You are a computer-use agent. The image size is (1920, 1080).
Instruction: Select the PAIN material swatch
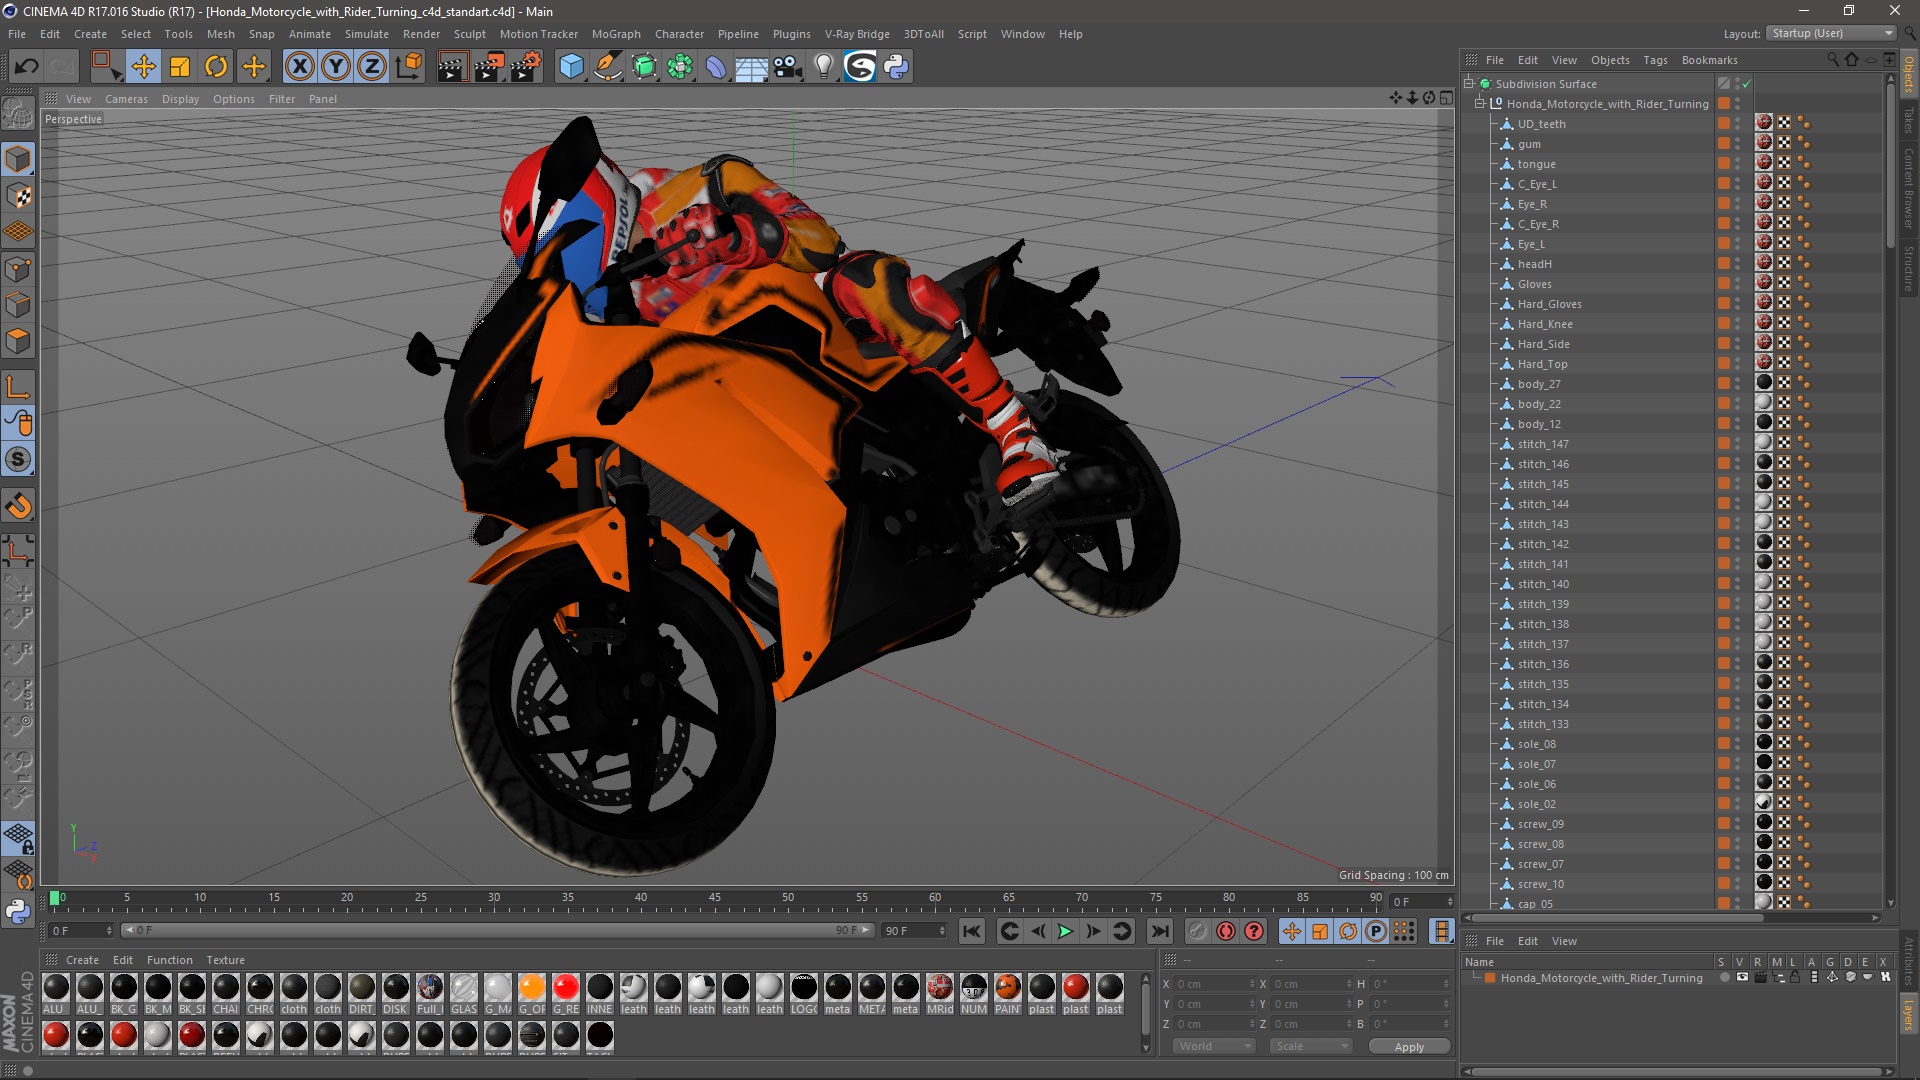point(1008,988)
